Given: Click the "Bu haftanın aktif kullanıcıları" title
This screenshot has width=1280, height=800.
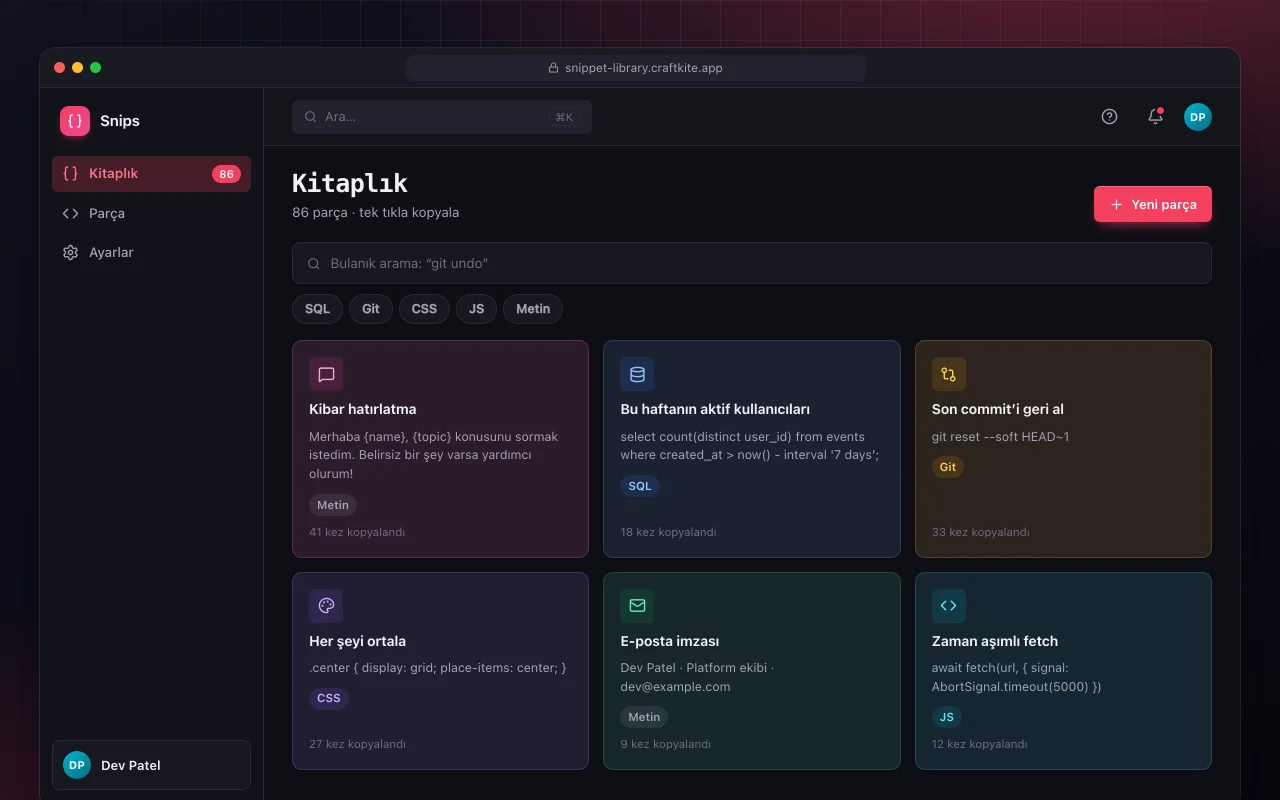Looking at the screenshot, I should click(x=715, y=409).
